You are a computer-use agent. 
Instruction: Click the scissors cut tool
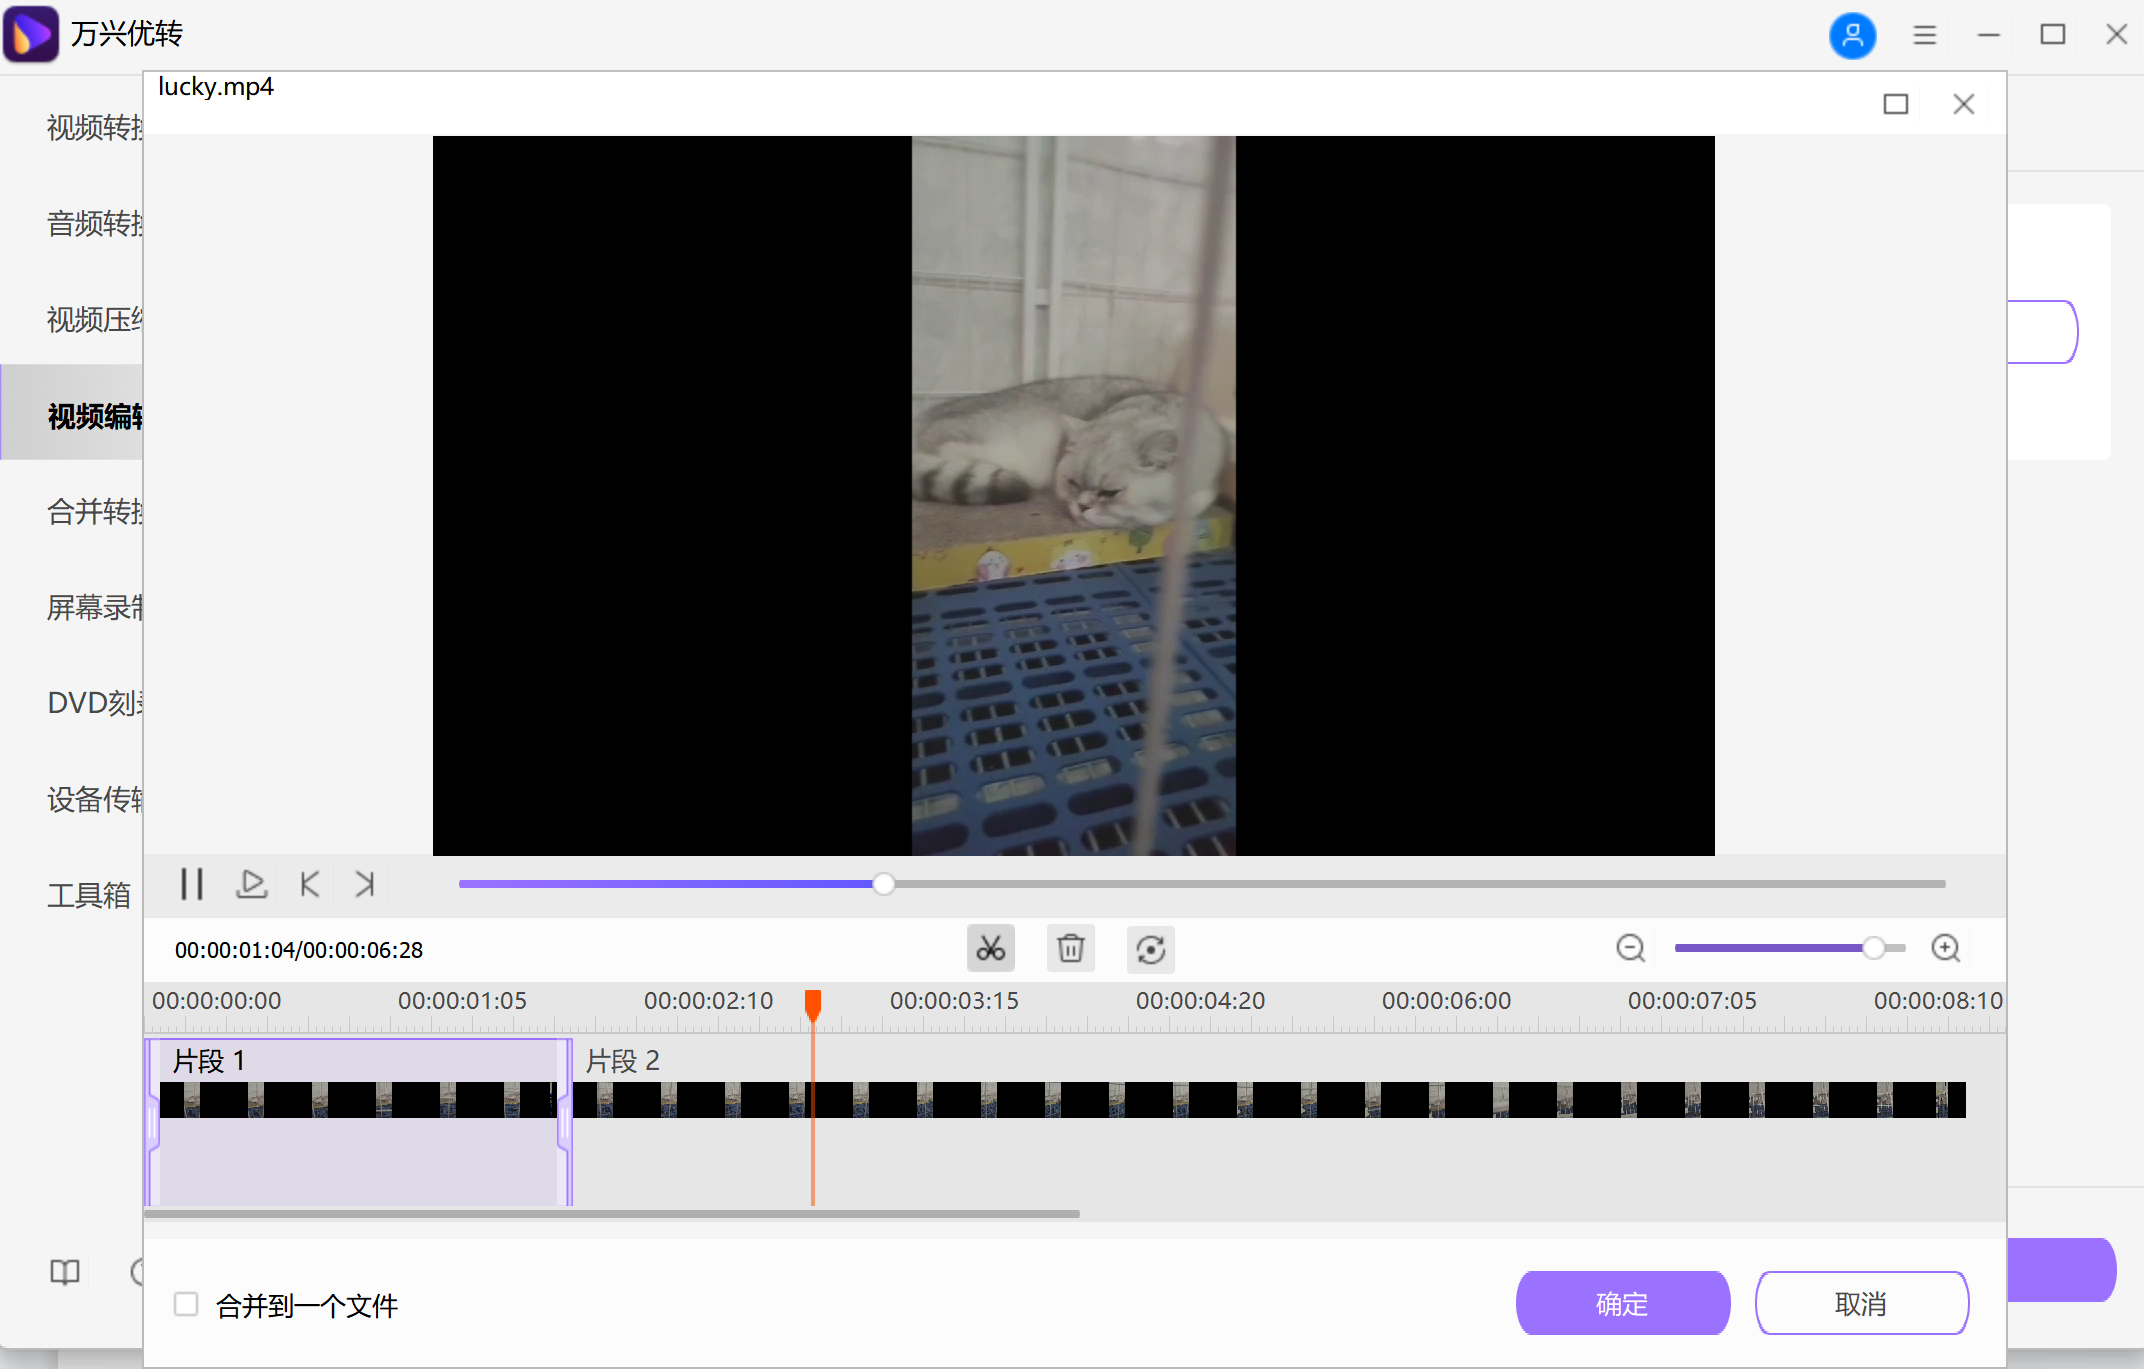coord(990,948)
